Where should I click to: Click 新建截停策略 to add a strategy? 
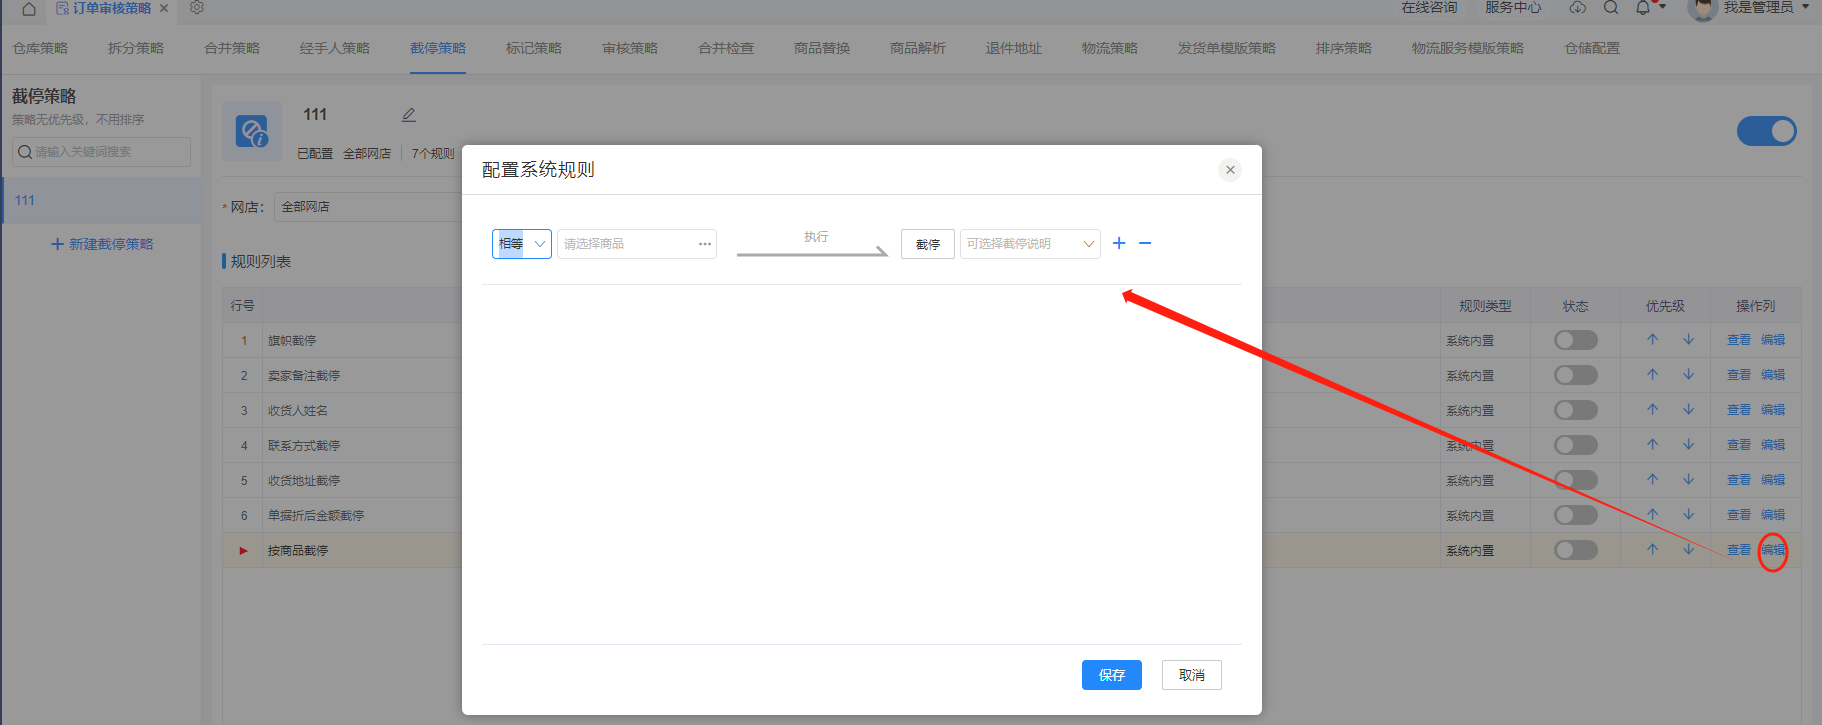tap(102, 244)
